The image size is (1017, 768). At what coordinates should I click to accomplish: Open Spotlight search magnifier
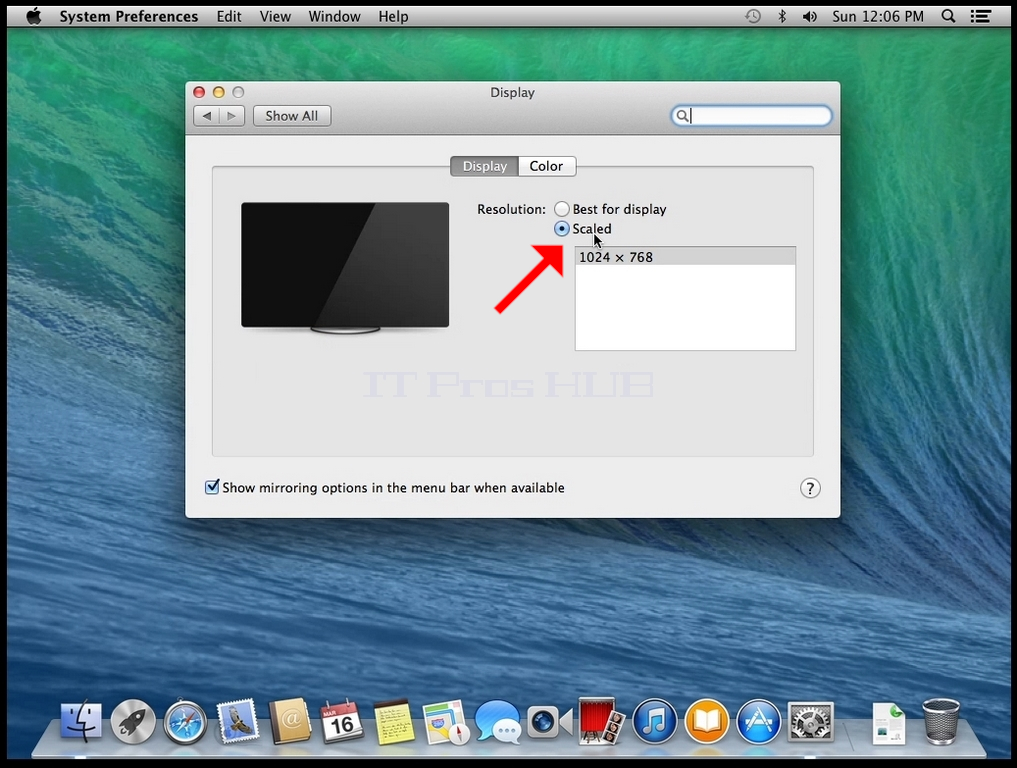(948, 16)
